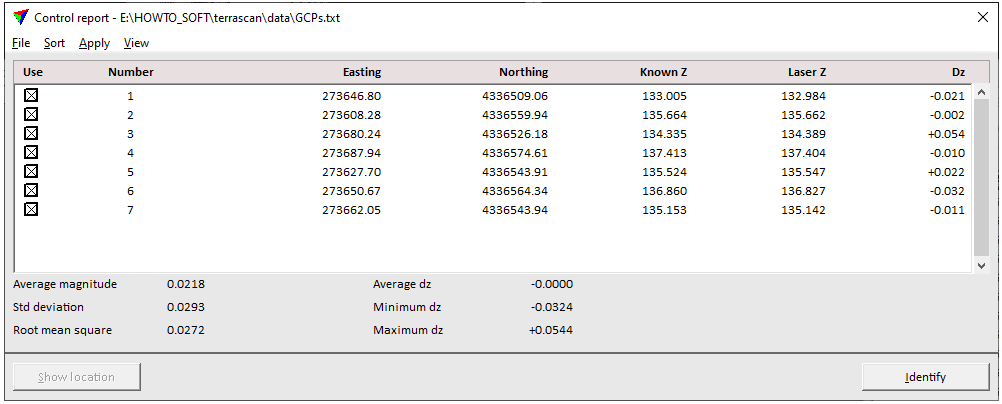Open the Sort menu
The image size is (1002, 404).
(54, 43)
